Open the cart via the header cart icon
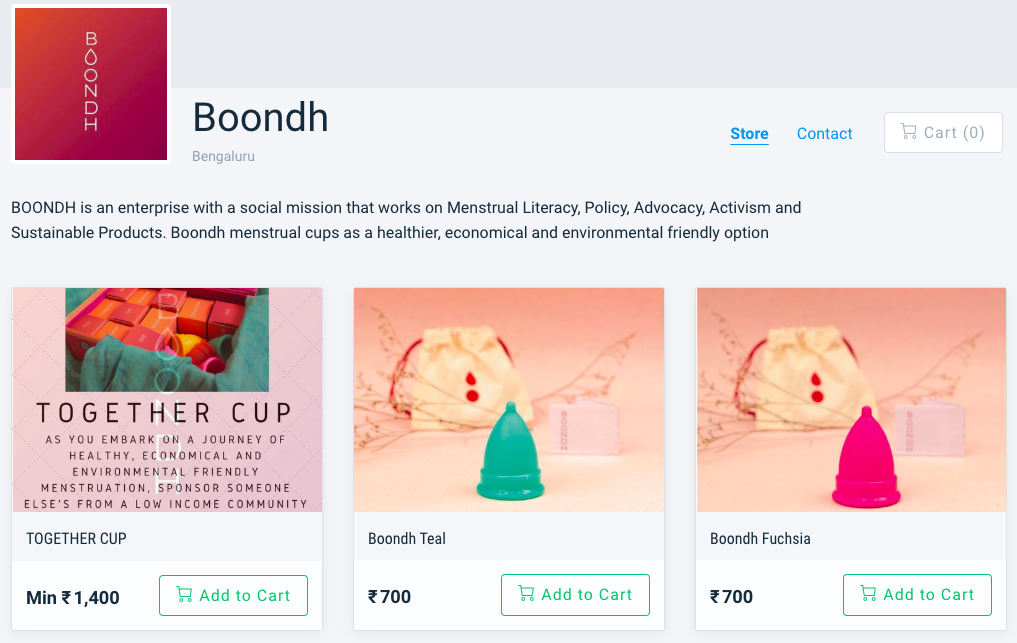This screenshot has width=1017, height=643. (x=908, y=132)
